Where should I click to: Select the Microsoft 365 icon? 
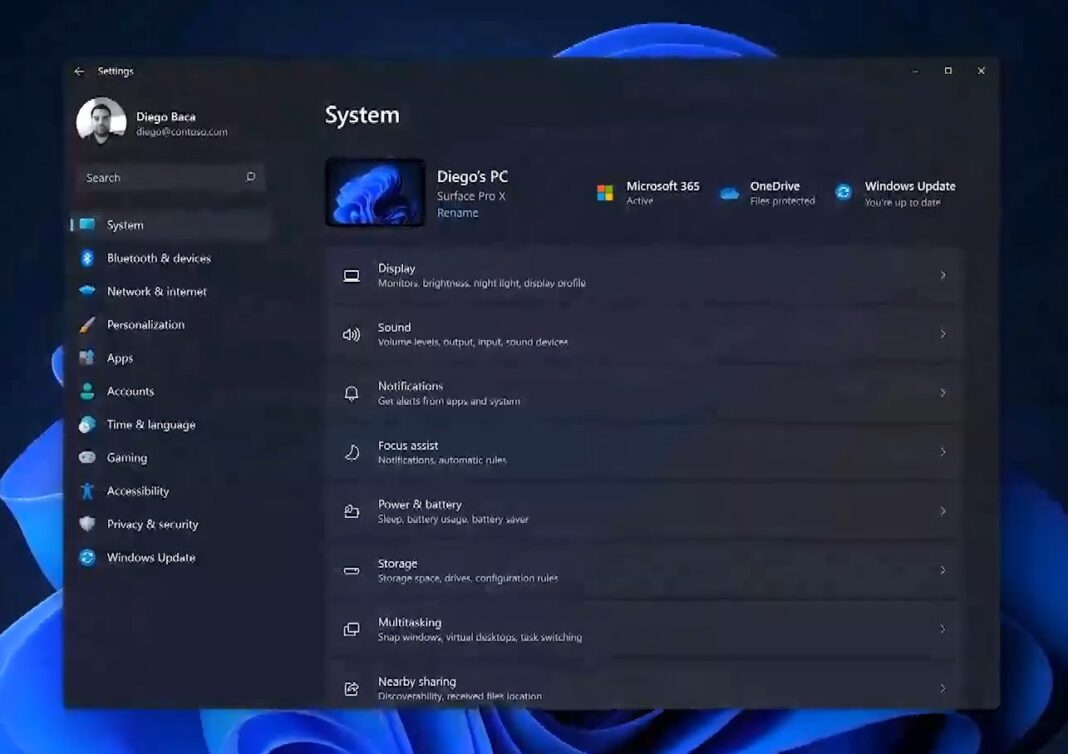[x=604, y=192]
